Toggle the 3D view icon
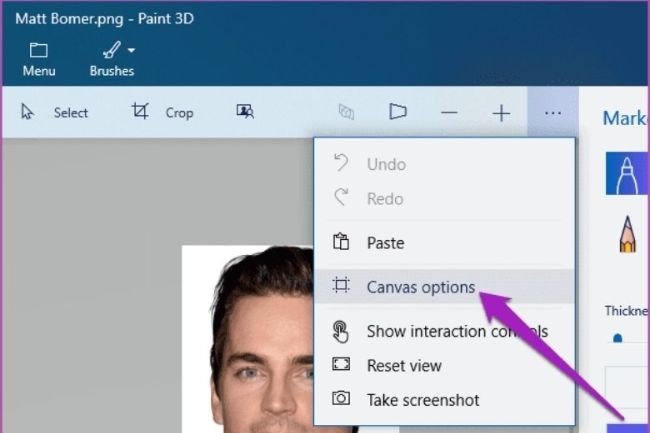 tap(347, 113)
